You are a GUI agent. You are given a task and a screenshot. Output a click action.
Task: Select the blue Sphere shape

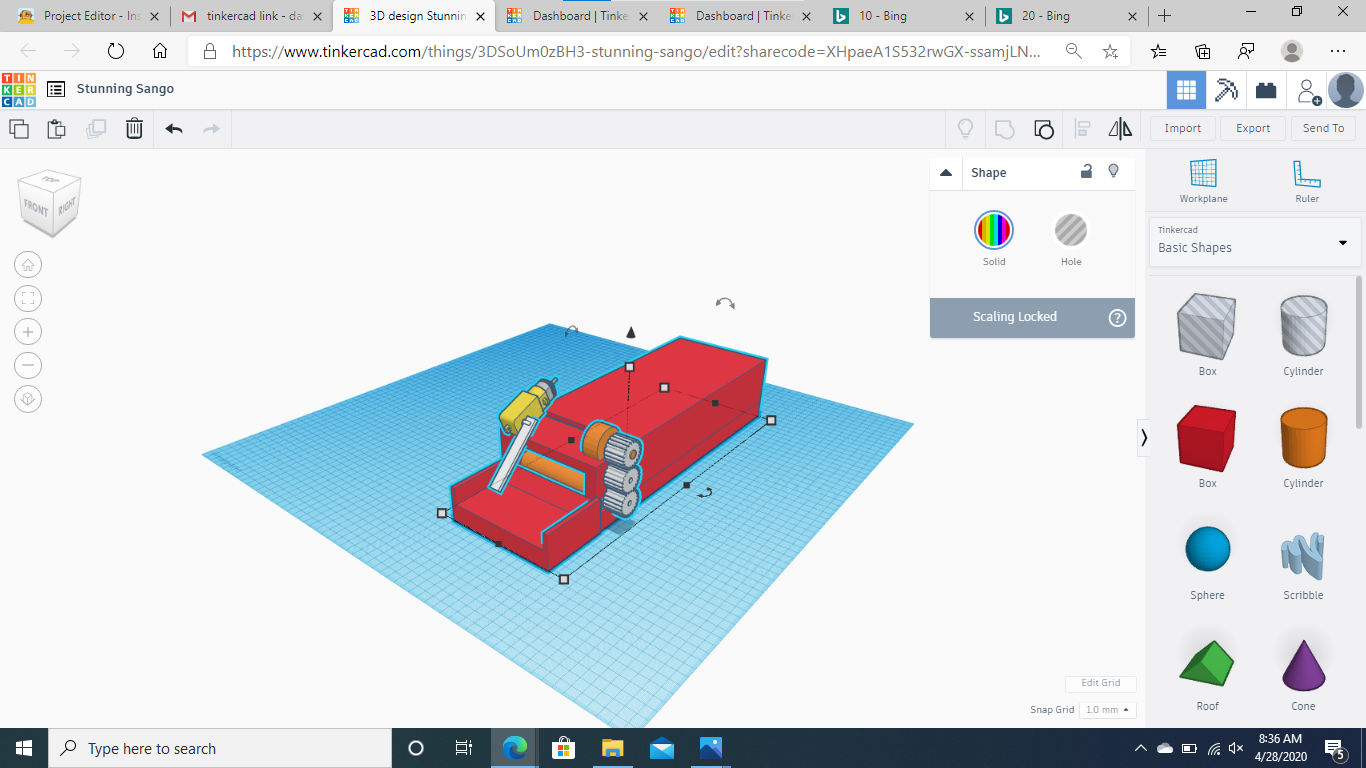click(x=1207, y=551)
